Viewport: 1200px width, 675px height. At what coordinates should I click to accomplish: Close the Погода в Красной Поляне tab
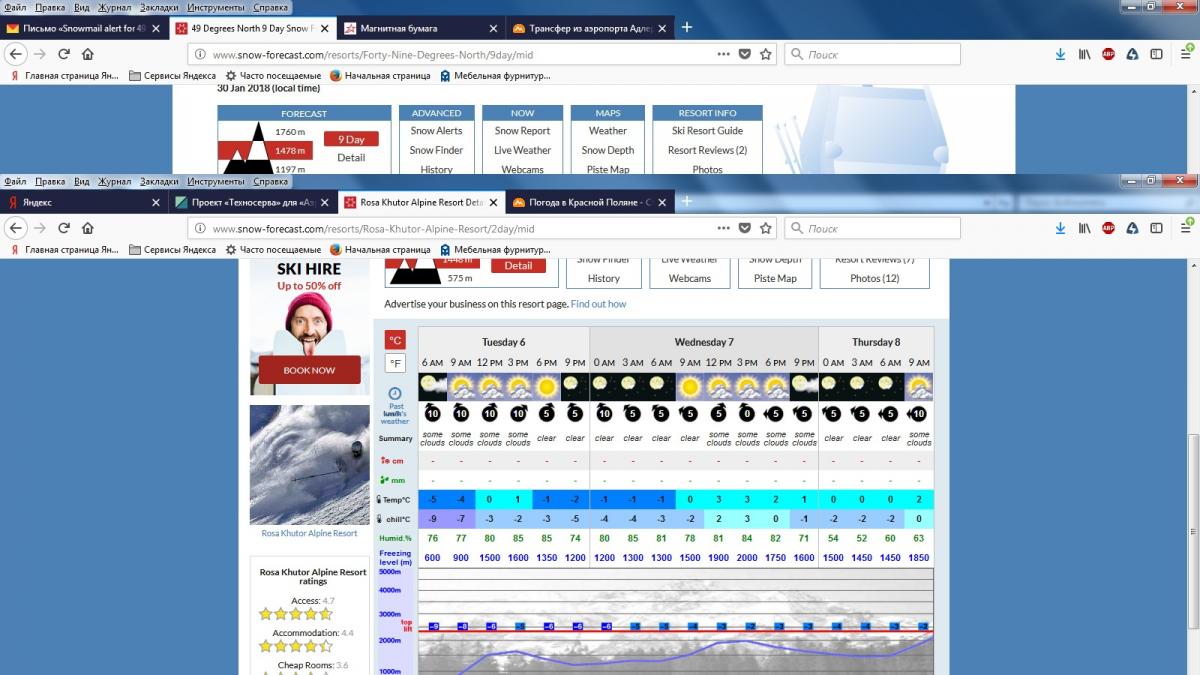pos(661,202)
